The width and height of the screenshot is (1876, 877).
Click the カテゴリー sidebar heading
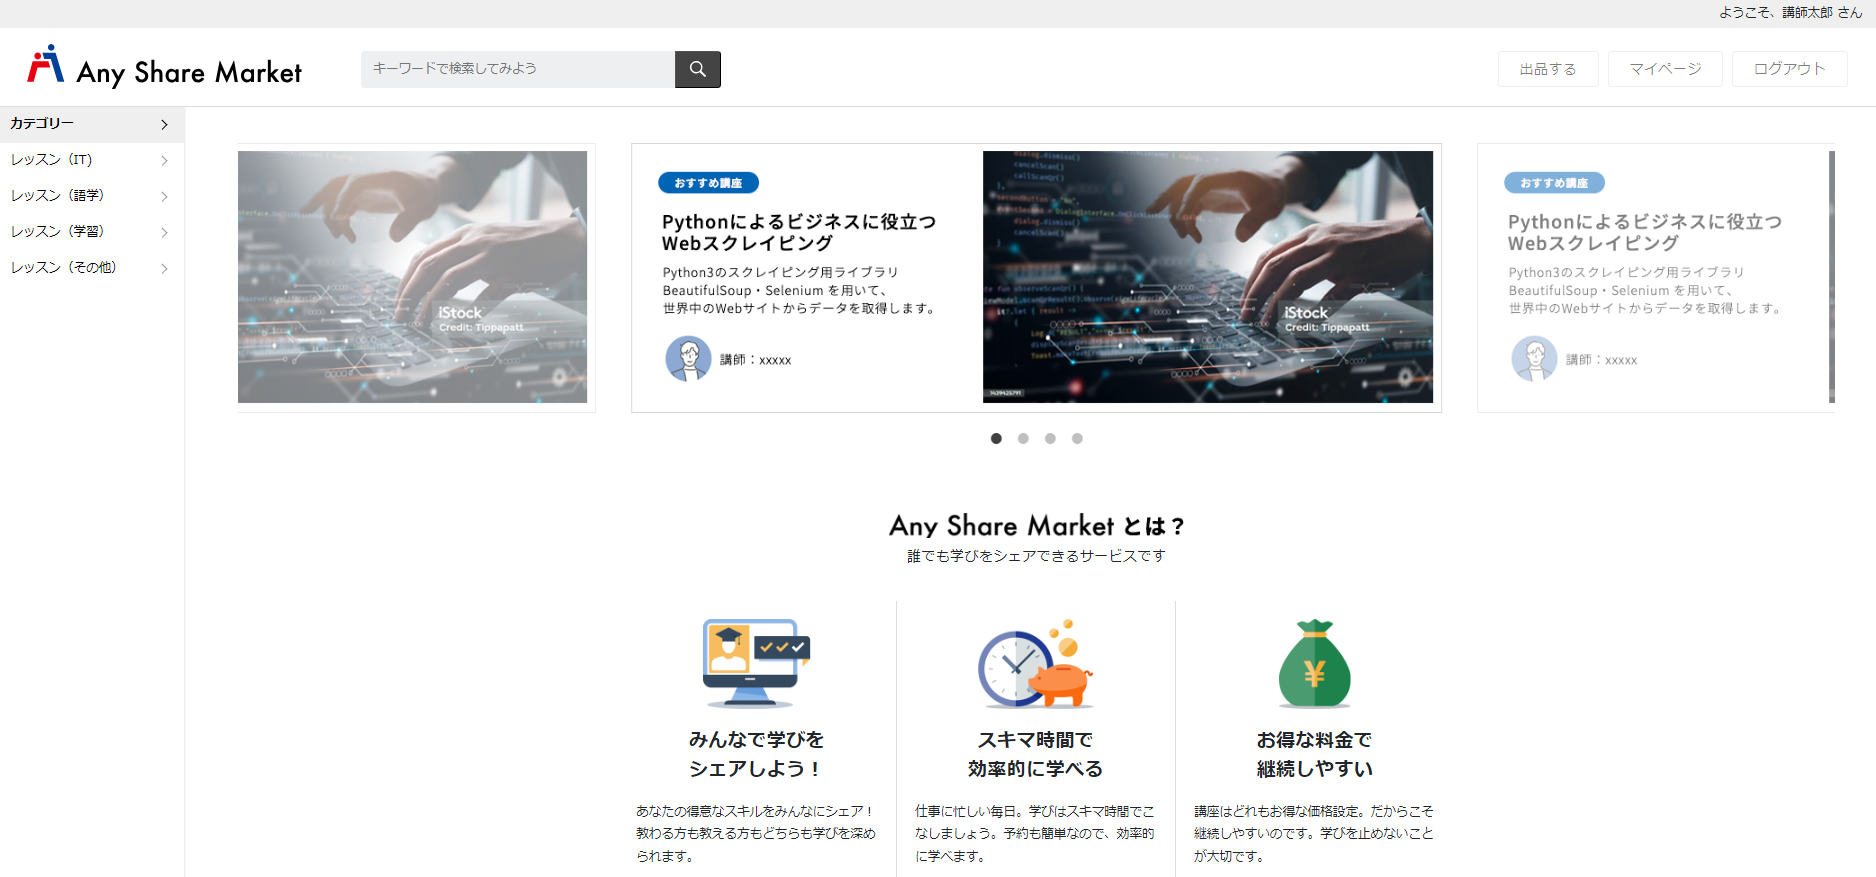tap(42, 124)
